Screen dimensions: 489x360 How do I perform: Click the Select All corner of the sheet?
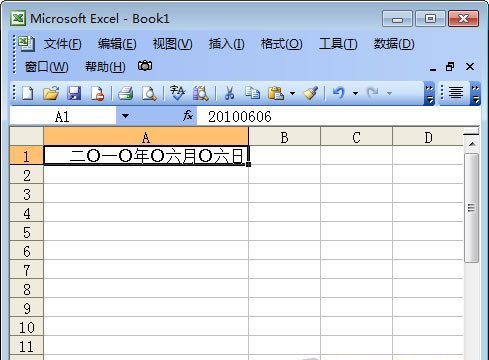[27, 136]
